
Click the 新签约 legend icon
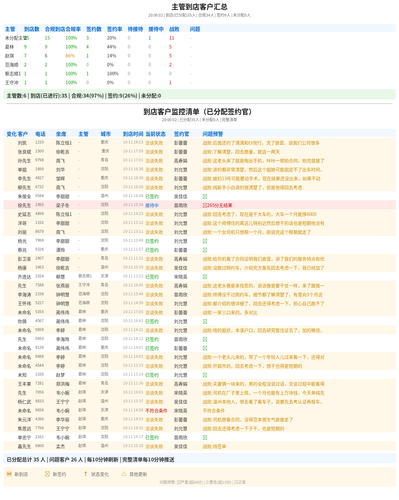coord(47,474)
